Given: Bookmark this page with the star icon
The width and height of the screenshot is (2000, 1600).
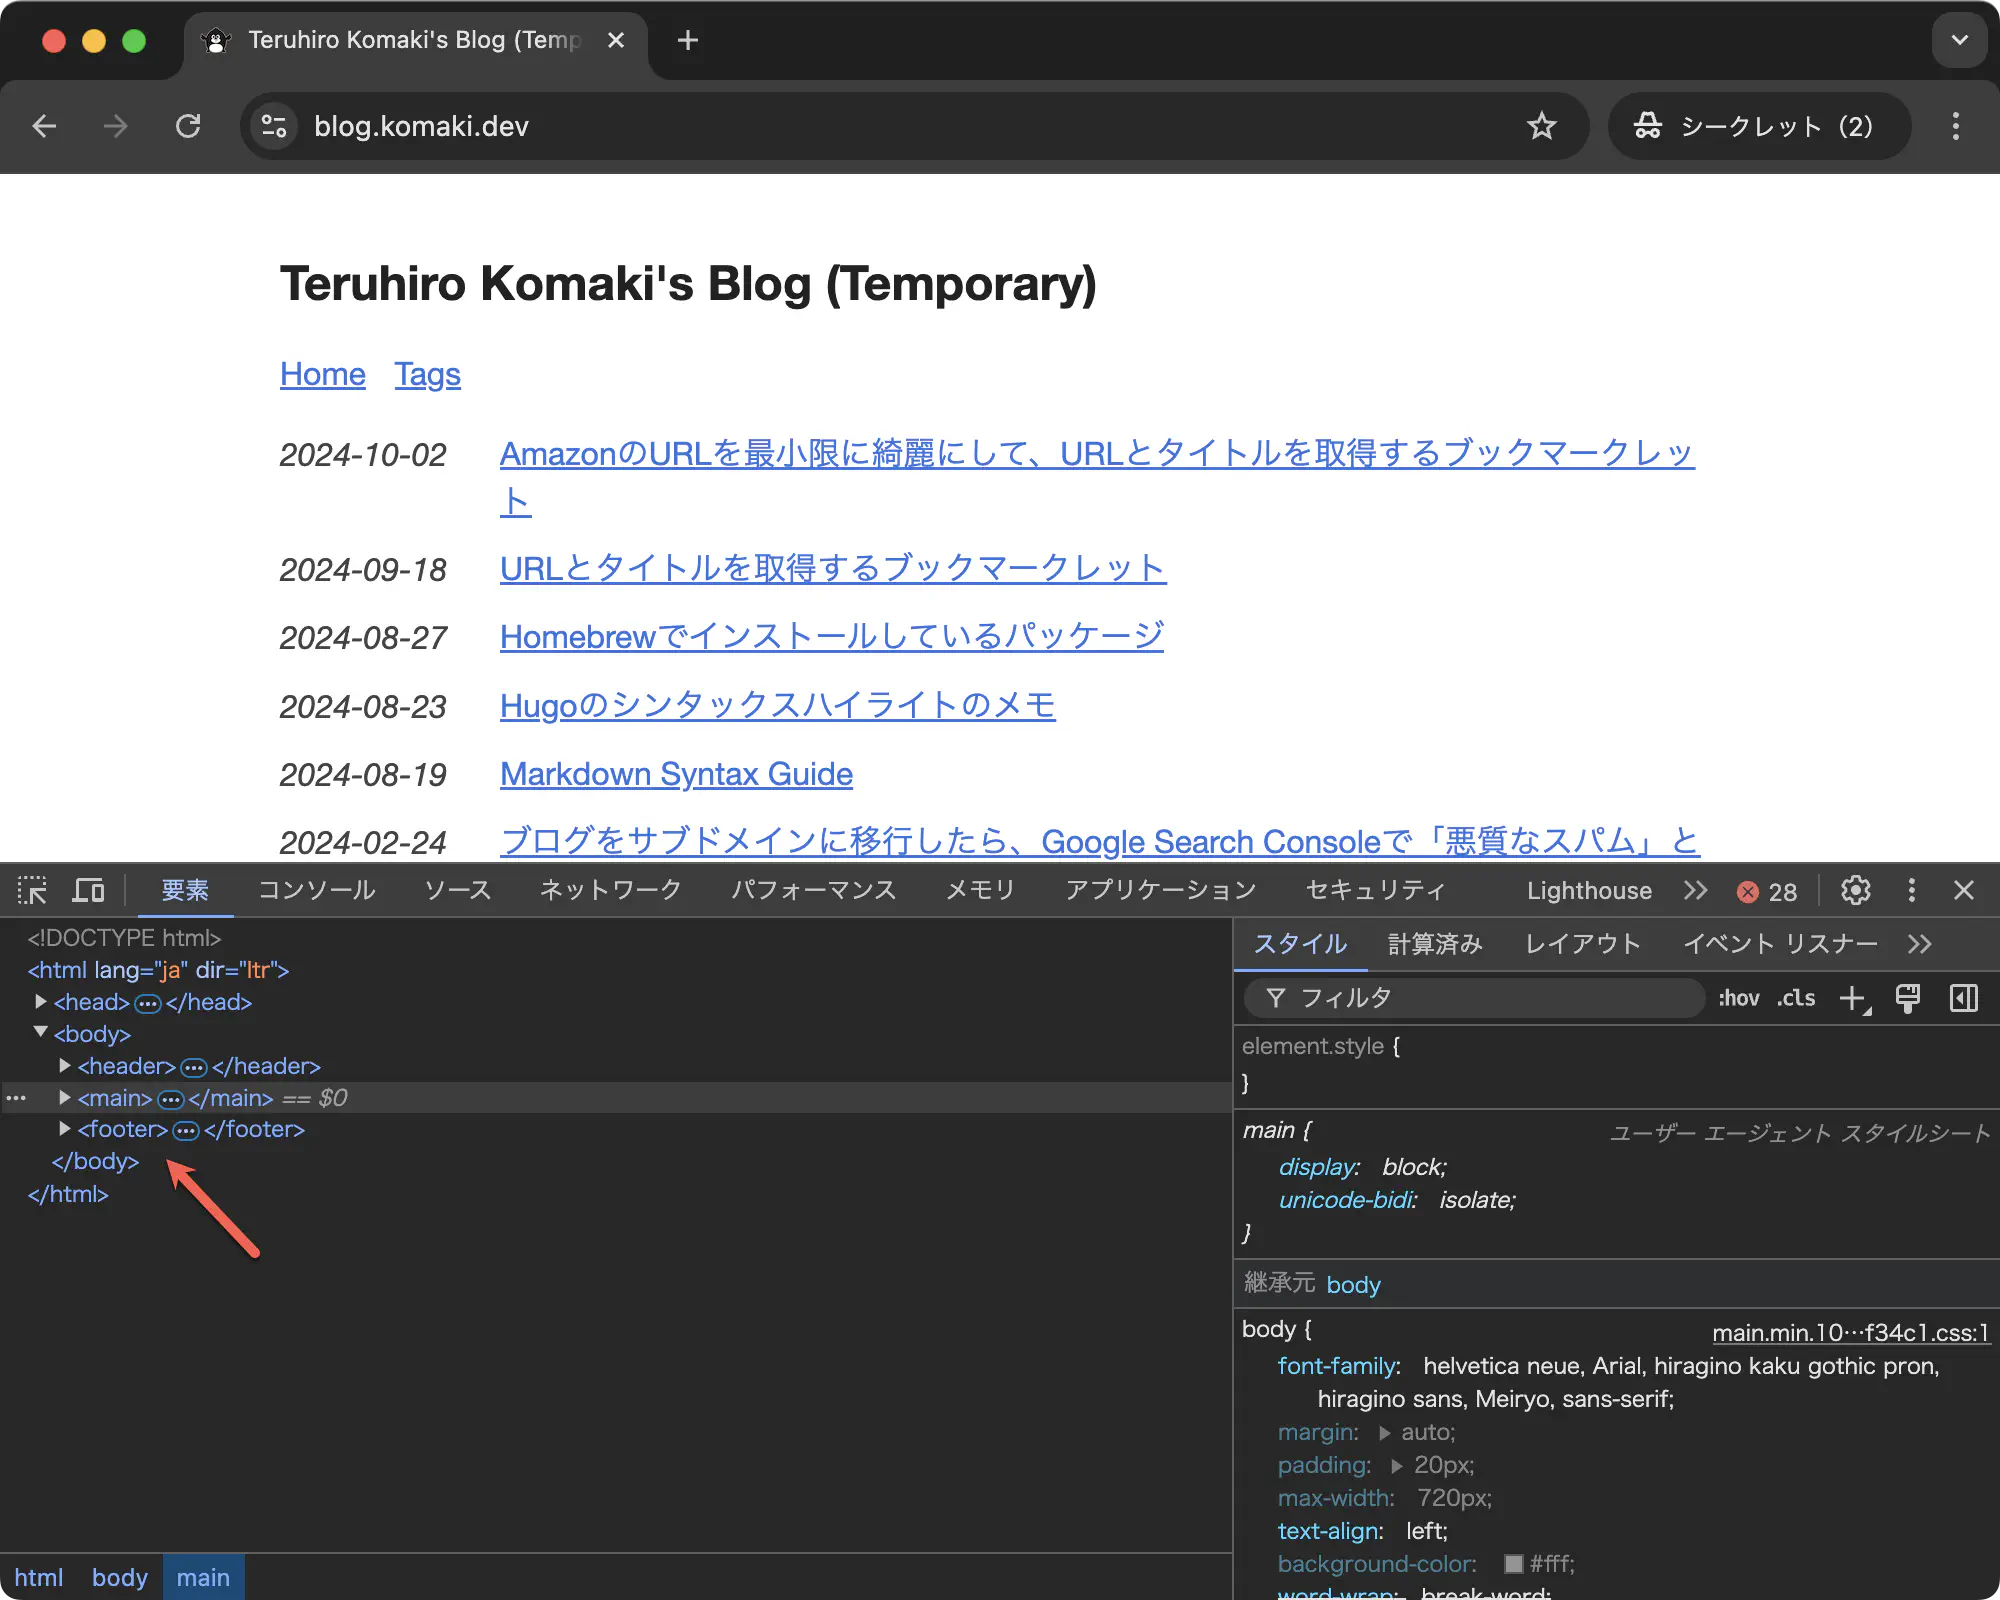Looking at the screenshot, I should (1542, 126).
